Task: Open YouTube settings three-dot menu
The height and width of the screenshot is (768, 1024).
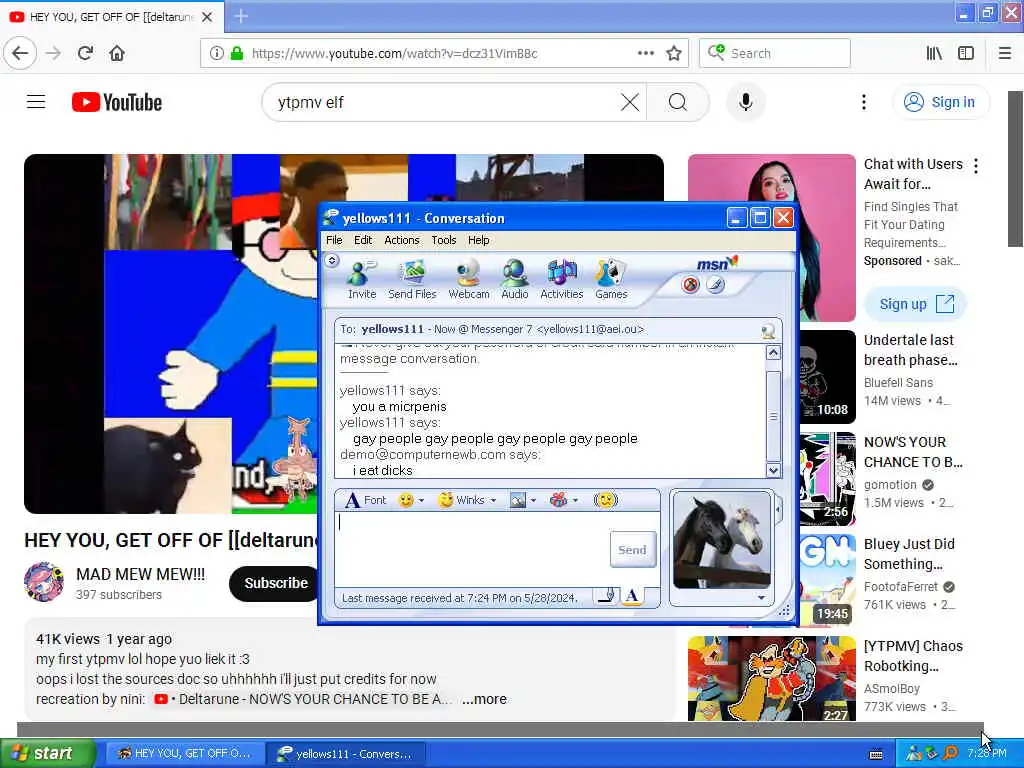Action: [863, 102]
